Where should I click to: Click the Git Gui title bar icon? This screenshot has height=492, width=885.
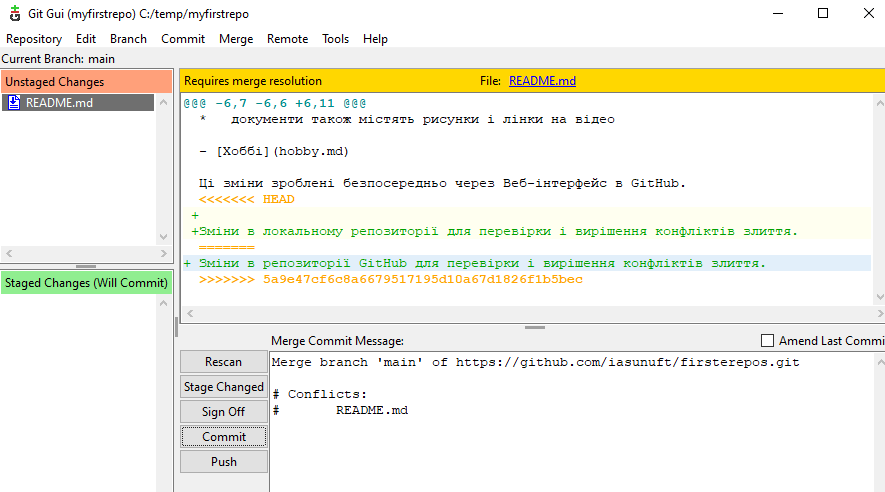pos(15,14)
